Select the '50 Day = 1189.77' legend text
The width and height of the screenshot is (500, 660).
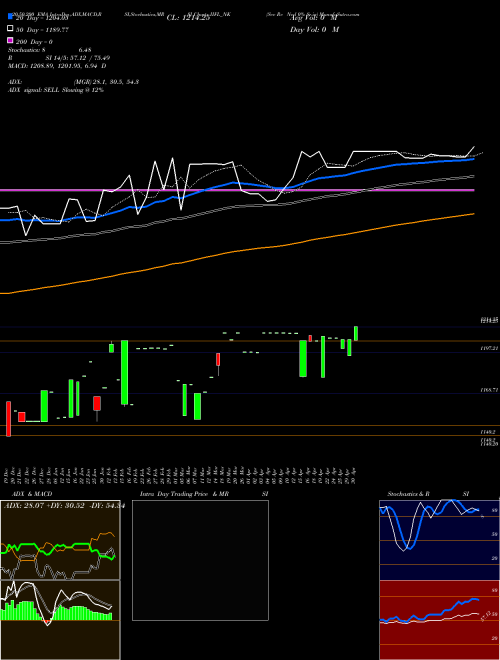(x=42, y=30)
